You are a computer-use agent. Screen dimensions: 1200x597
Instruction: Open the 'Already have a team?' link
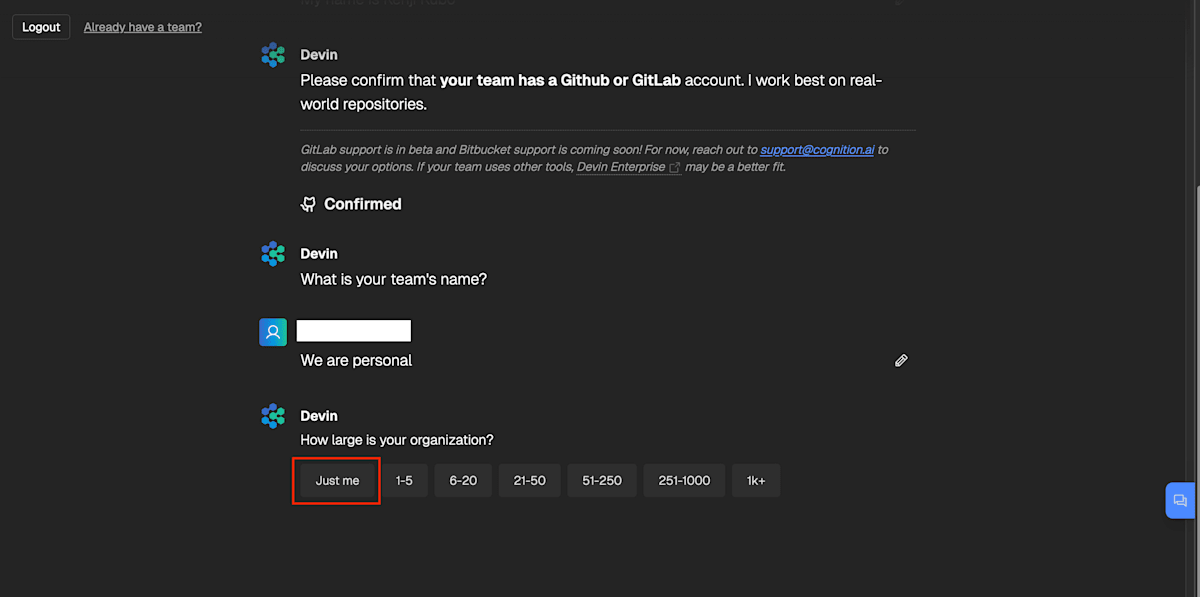point(143,27)
